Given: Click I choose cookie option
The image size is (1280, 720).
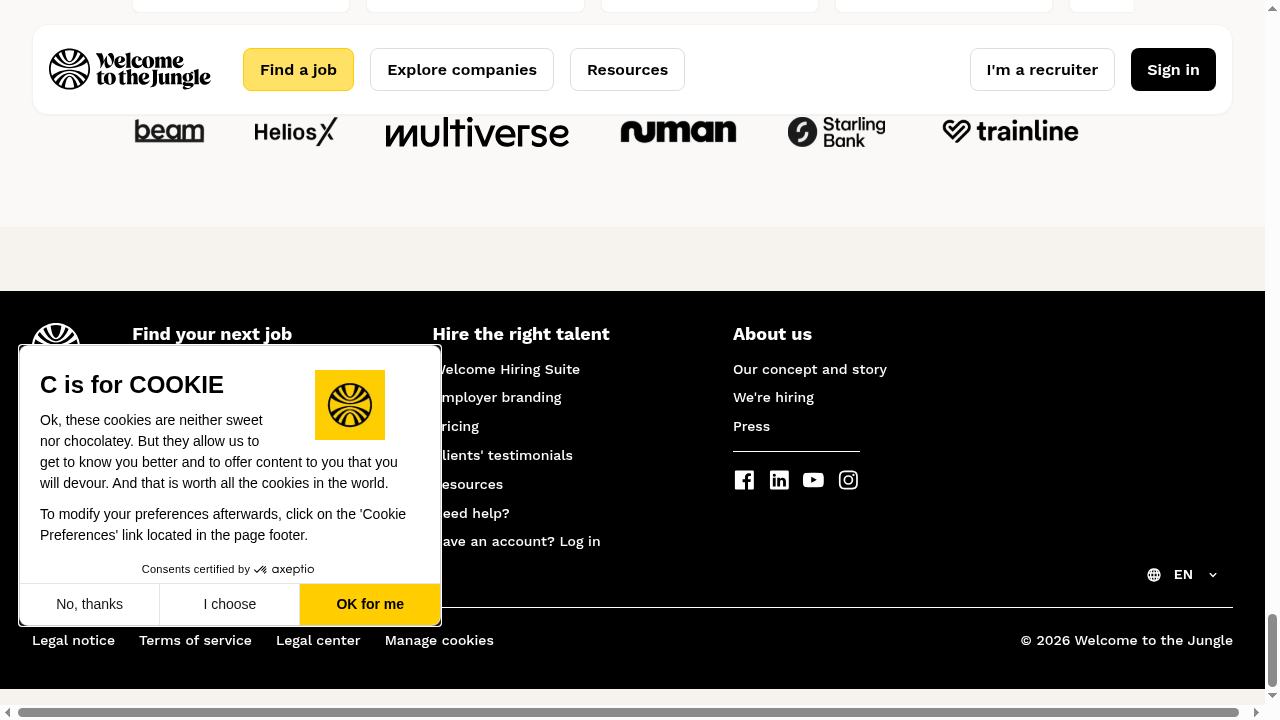Looking at the screenshot, I should 230,604.
